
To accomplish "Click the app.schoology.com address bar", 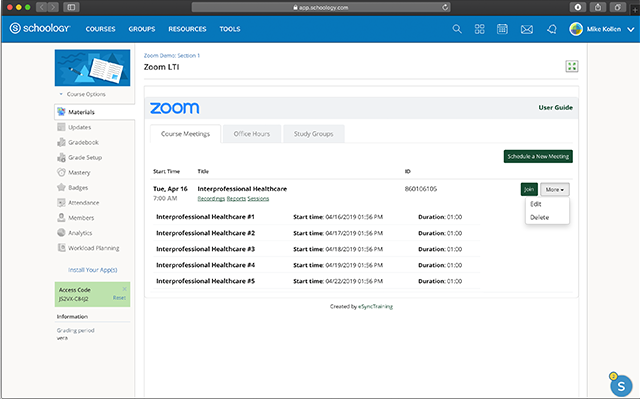I will click(321, 7).
